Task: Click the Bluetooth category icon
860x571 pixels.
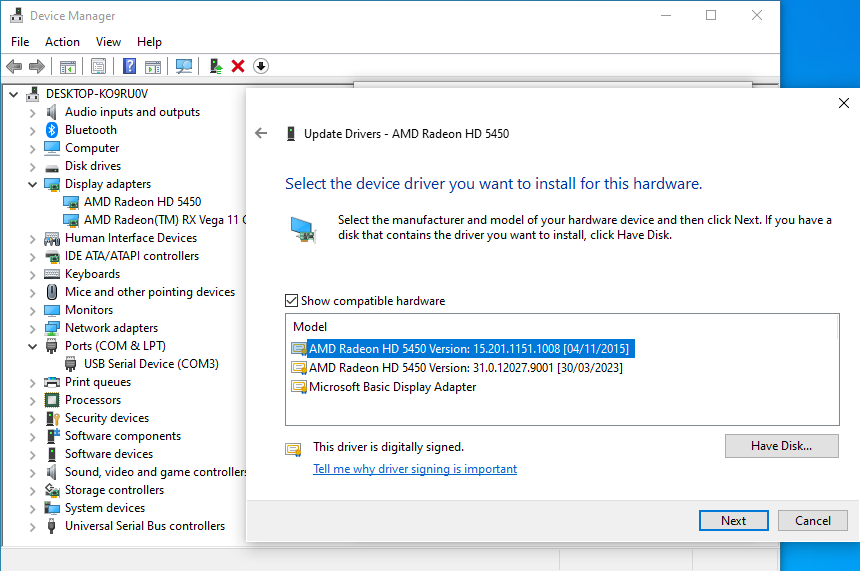Action: point(52,130)
